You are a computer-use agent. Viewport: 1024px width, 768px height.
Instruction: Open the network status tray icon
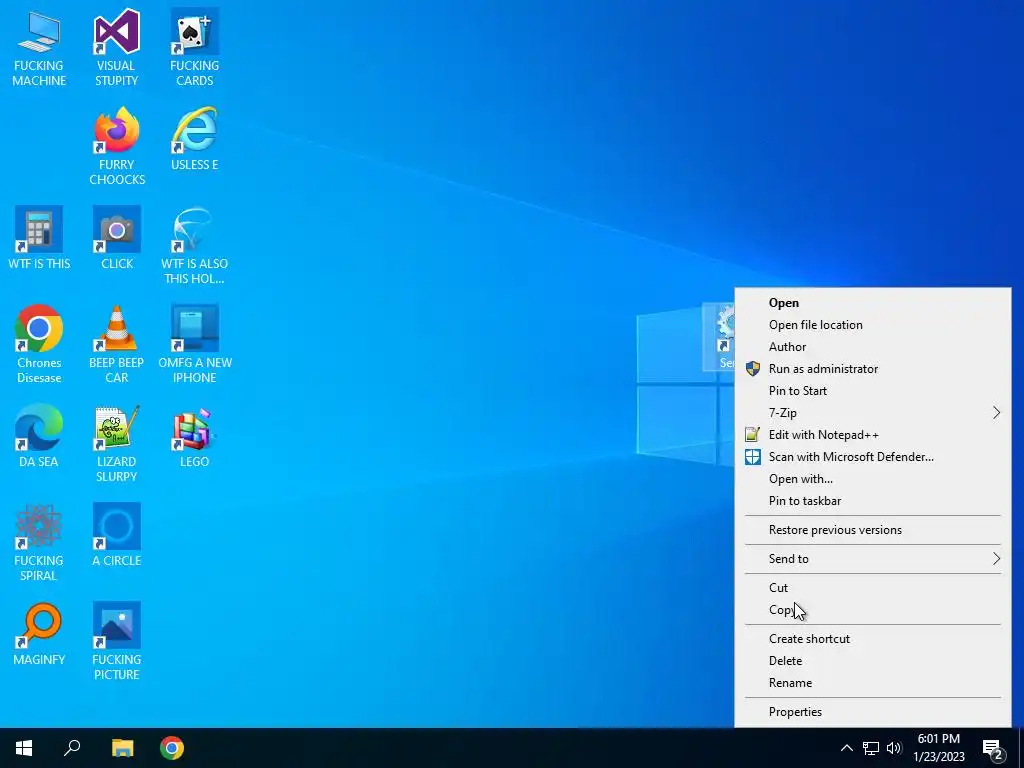871,748
